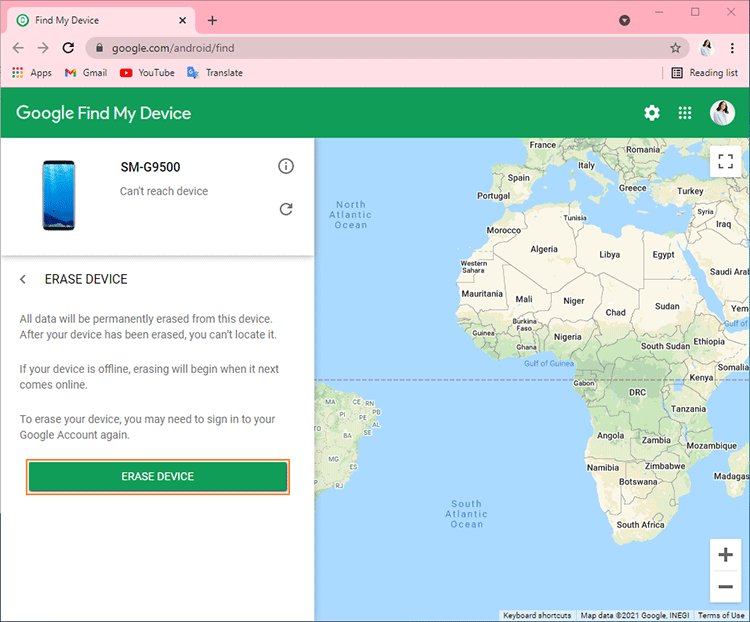Image resolution: width=750 pixels, height=622 pixels.
Task: Toggle fullscreen map view
Action: 725,161
